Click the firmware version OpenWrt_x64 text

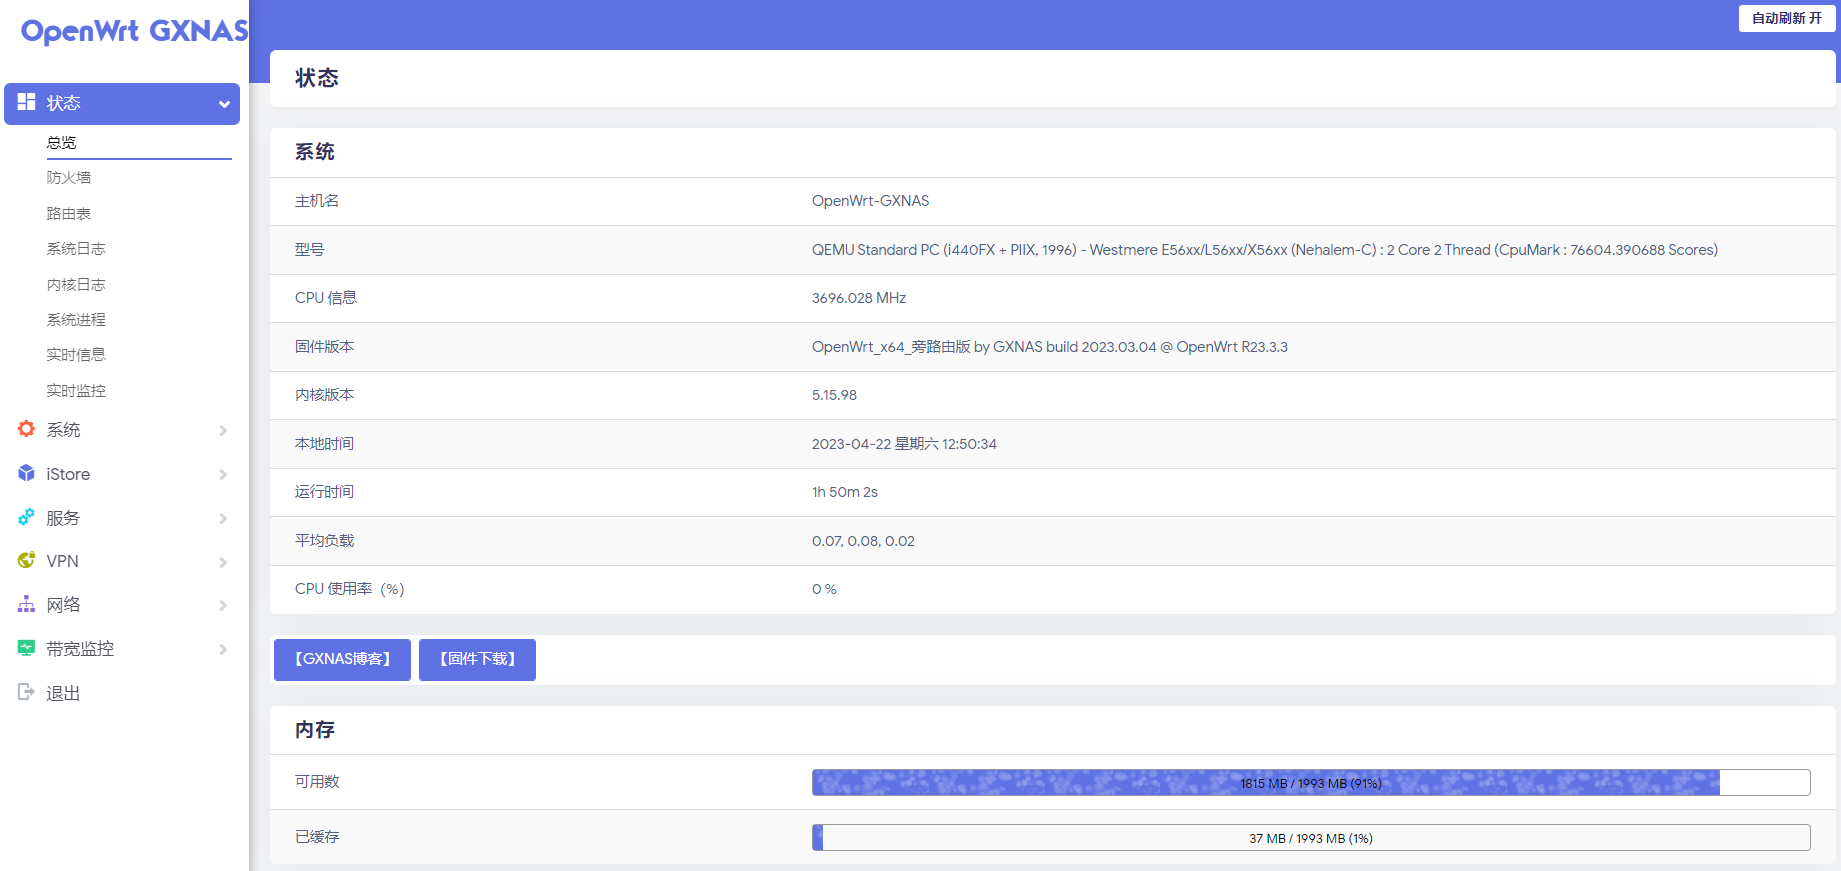click(x=1049, y=347)
